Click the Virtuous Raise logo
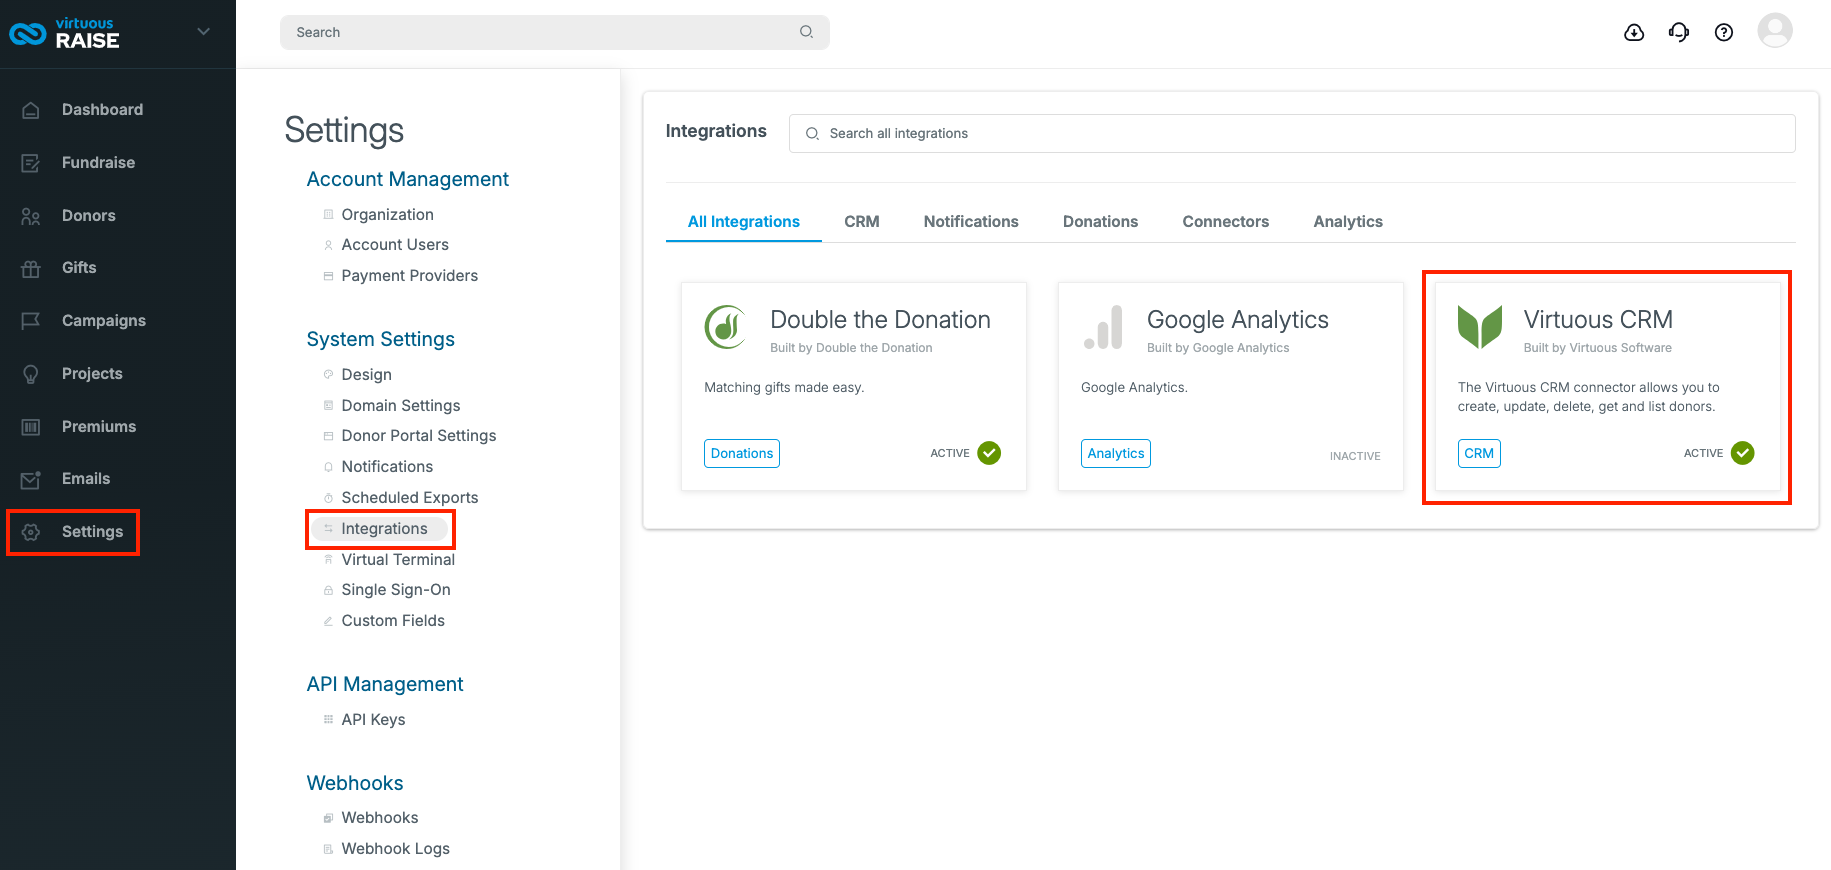This screenshot has width=1831, height=870. click(64, 33)
